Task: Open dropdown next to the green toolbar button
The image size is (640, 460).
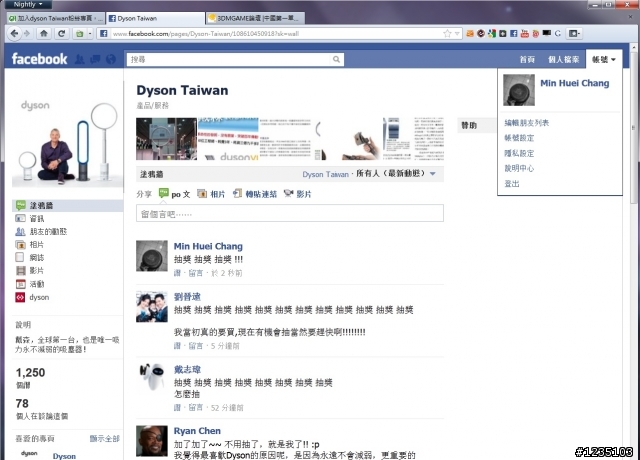Action: pos(90,33)
